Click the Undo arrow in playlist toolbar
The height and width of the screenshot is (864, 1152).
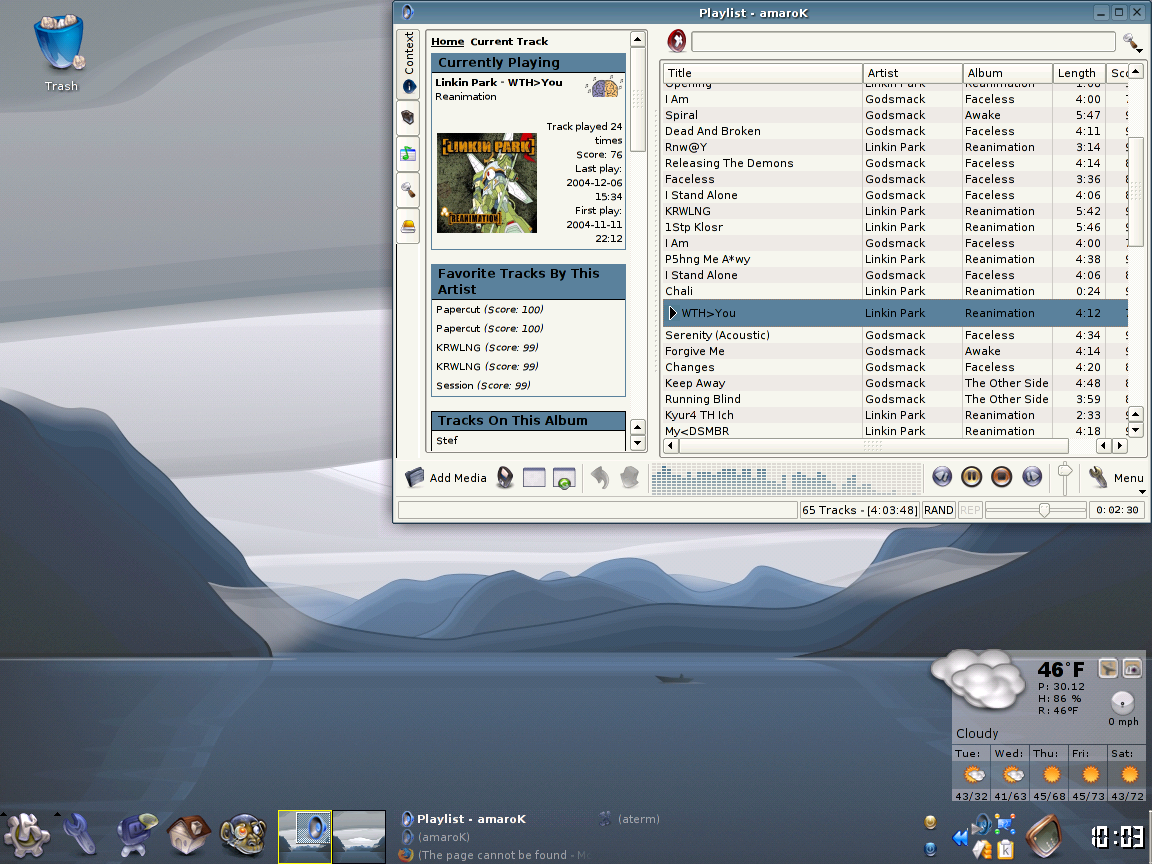[x=600, y=478]
